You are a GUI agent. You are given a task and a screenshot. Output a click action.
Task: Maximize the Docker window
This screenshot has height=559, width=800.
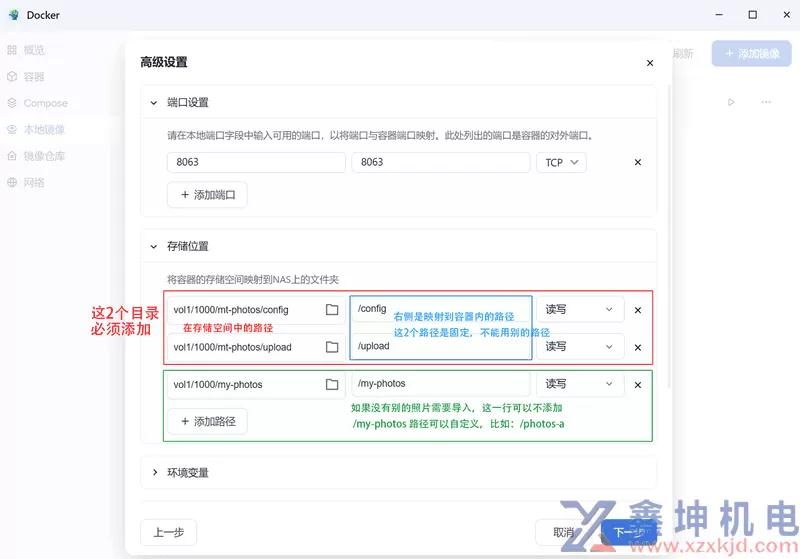[753, 15]
